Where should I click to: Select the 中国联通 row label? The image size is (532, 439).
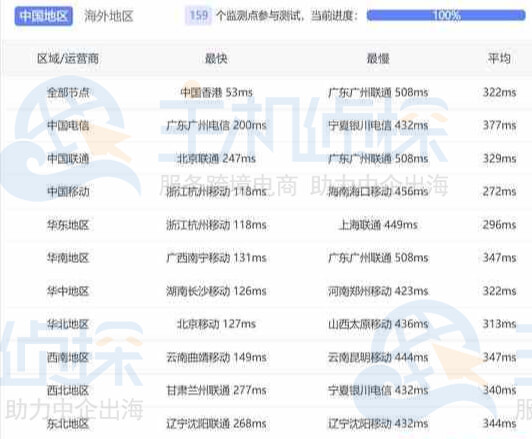point(68,158)
